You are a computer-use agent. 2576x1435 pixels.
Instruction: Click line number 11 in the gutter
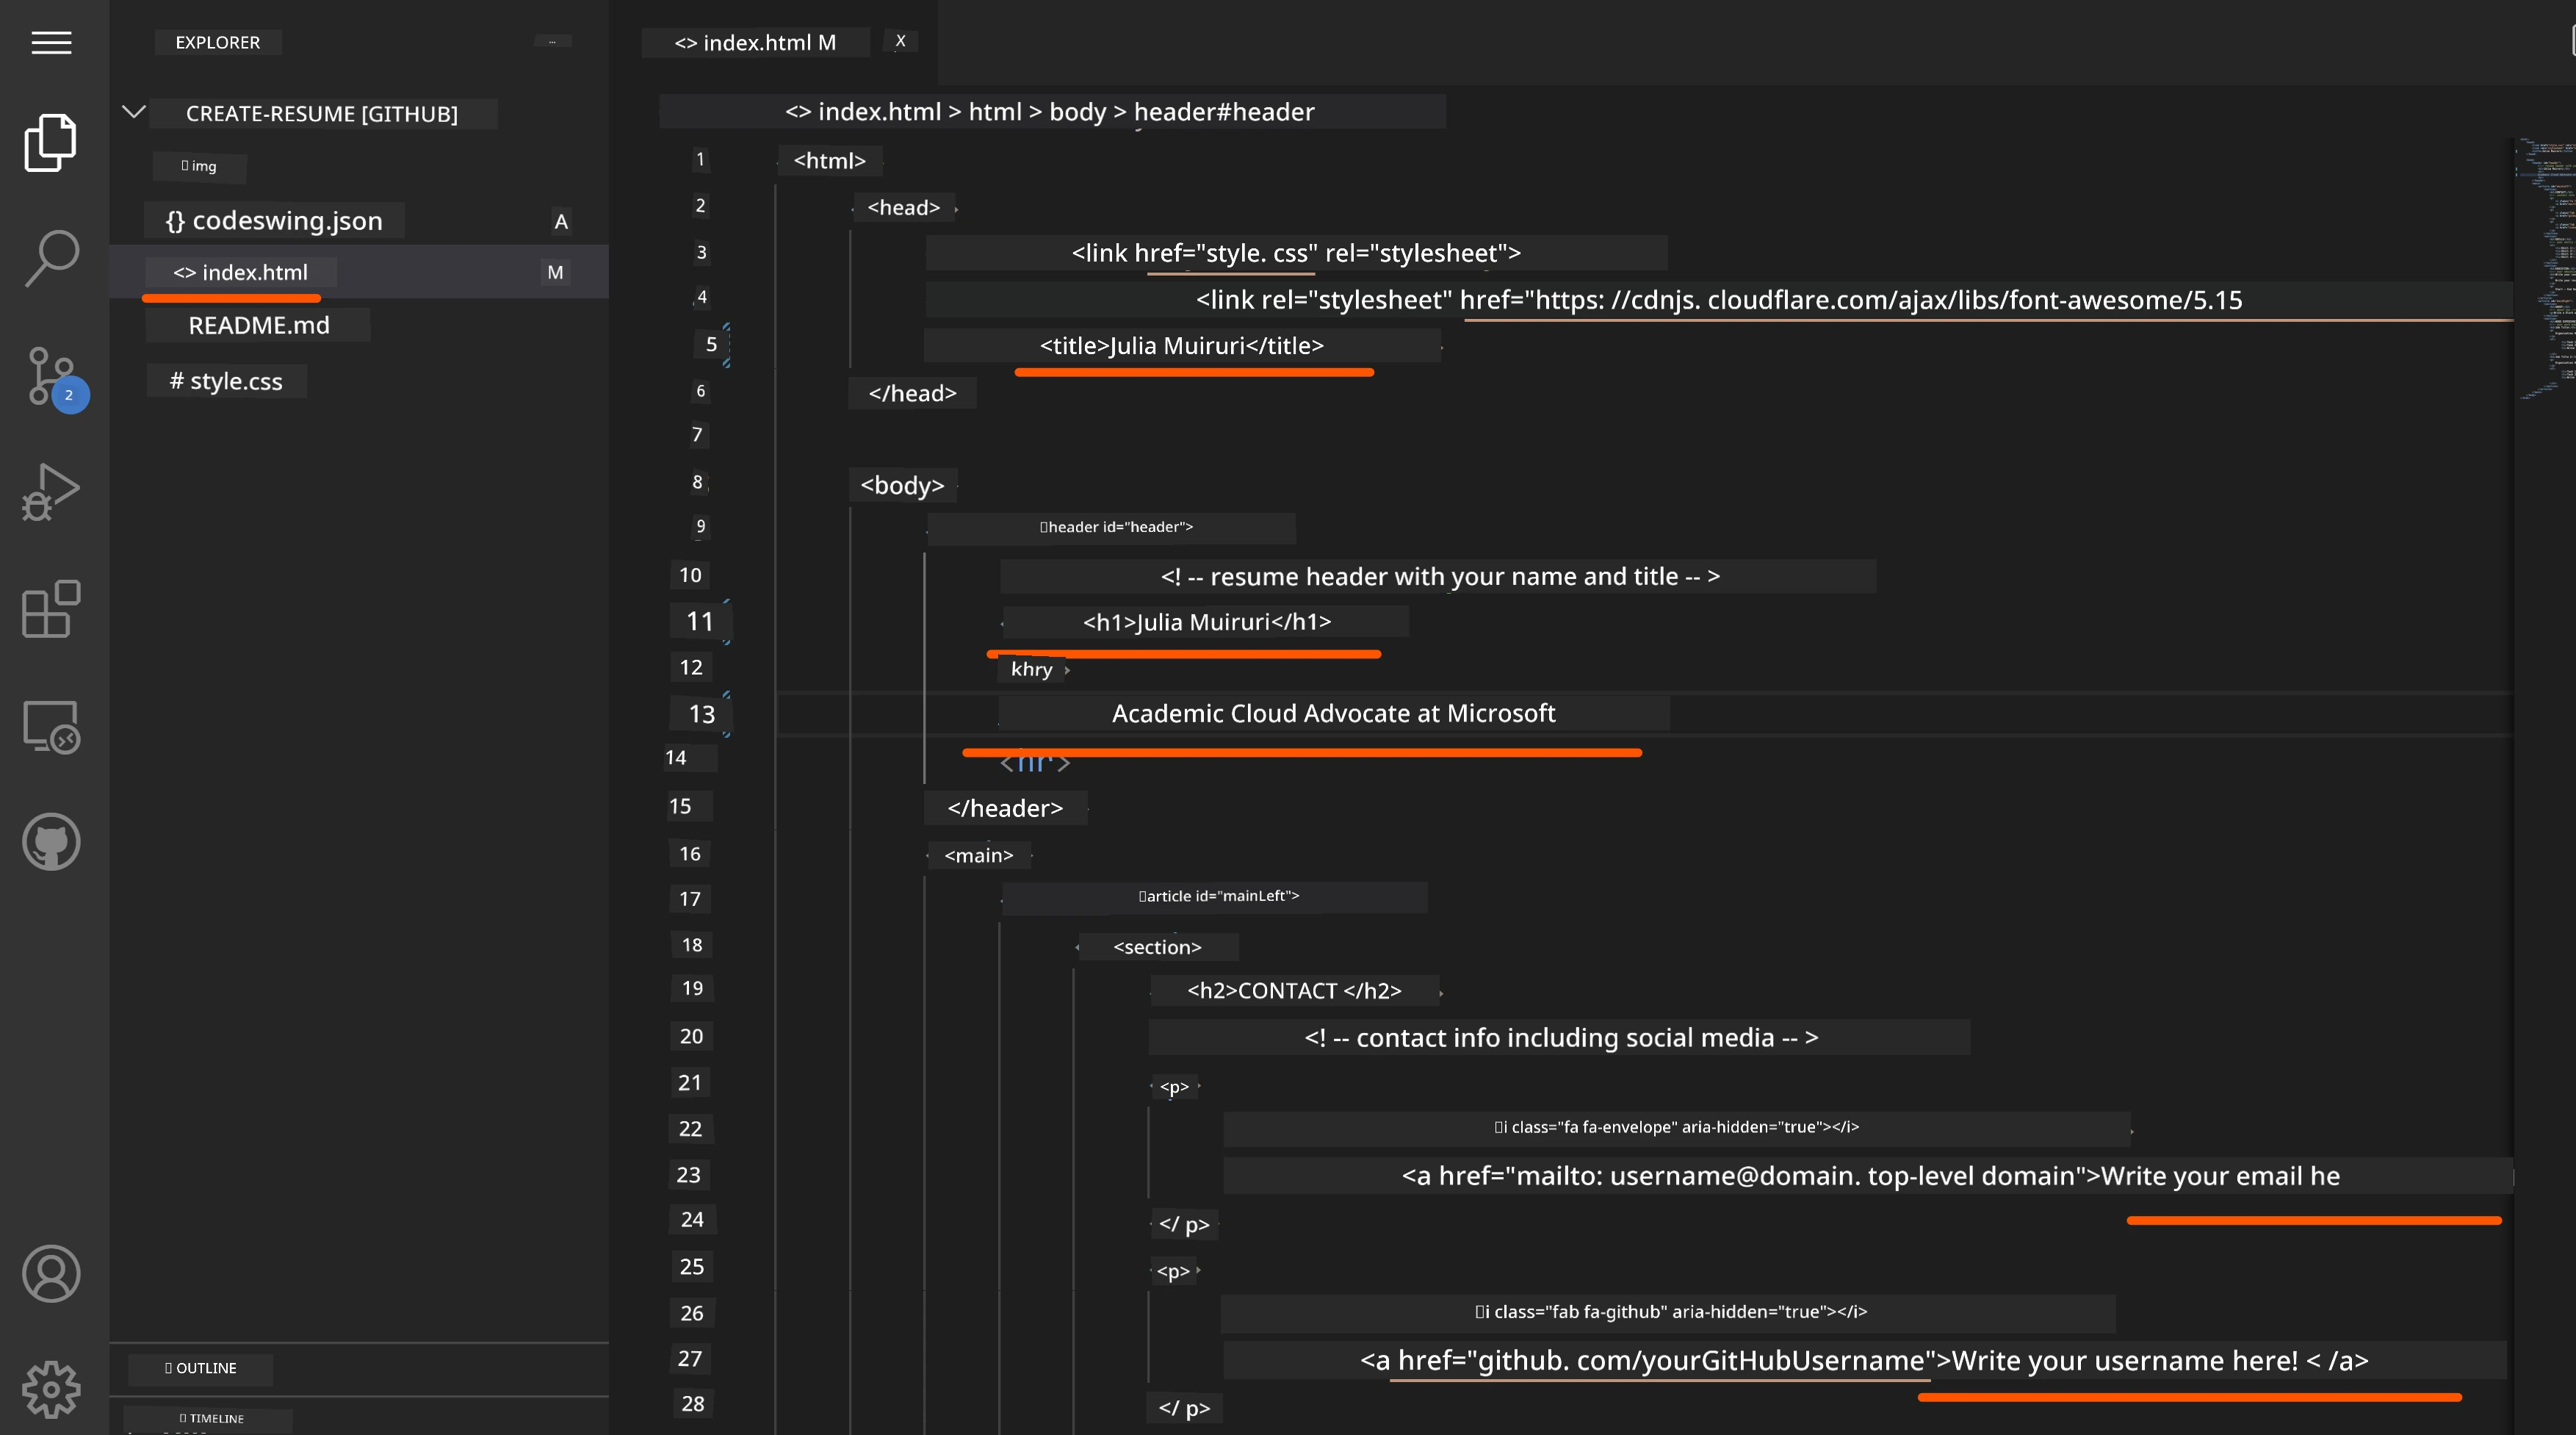[700, 622]
